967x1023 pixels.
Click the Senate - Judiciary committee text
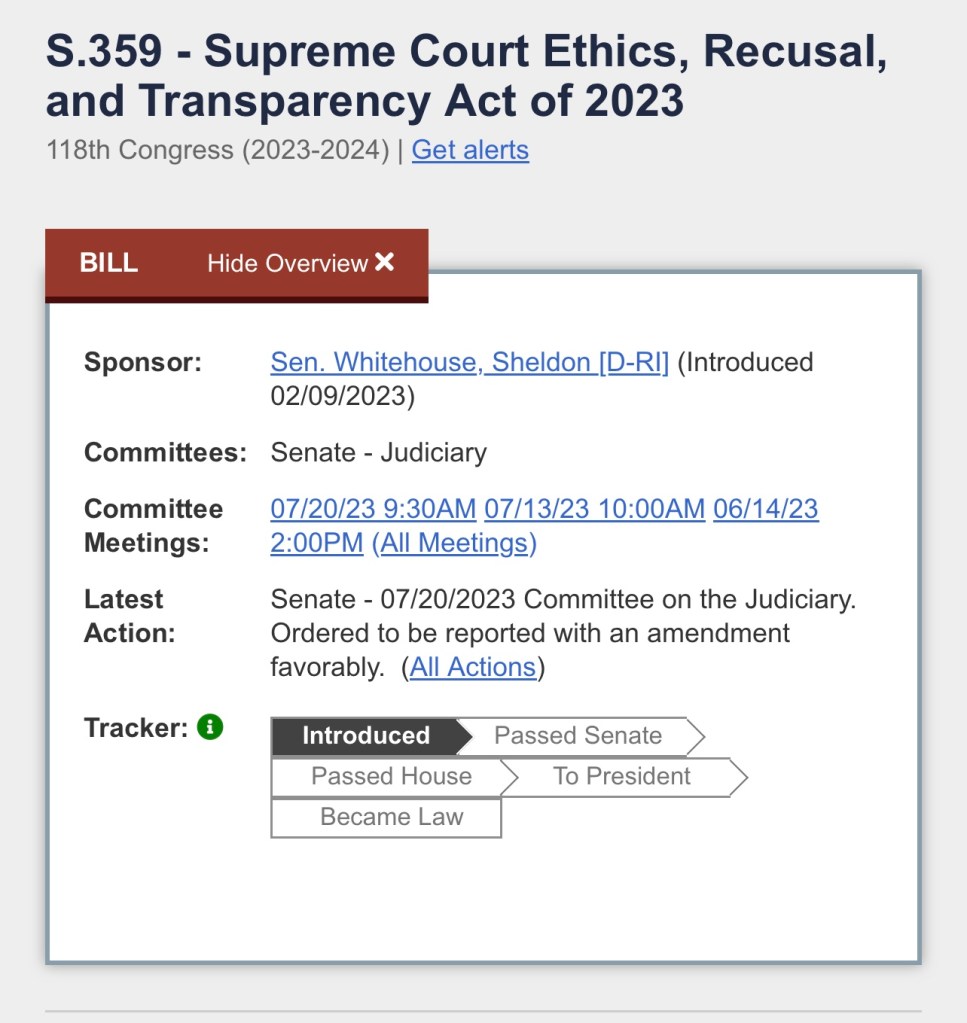coord(378,453)
